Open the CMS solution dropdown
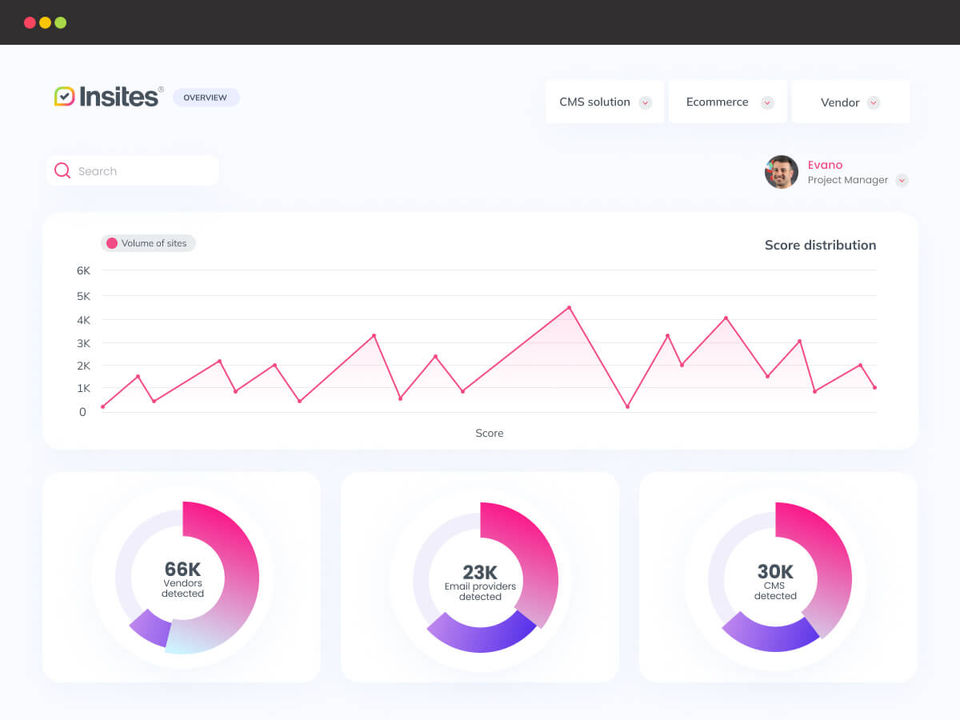Screen dimensions: 960x720 [x=604, y=102]
